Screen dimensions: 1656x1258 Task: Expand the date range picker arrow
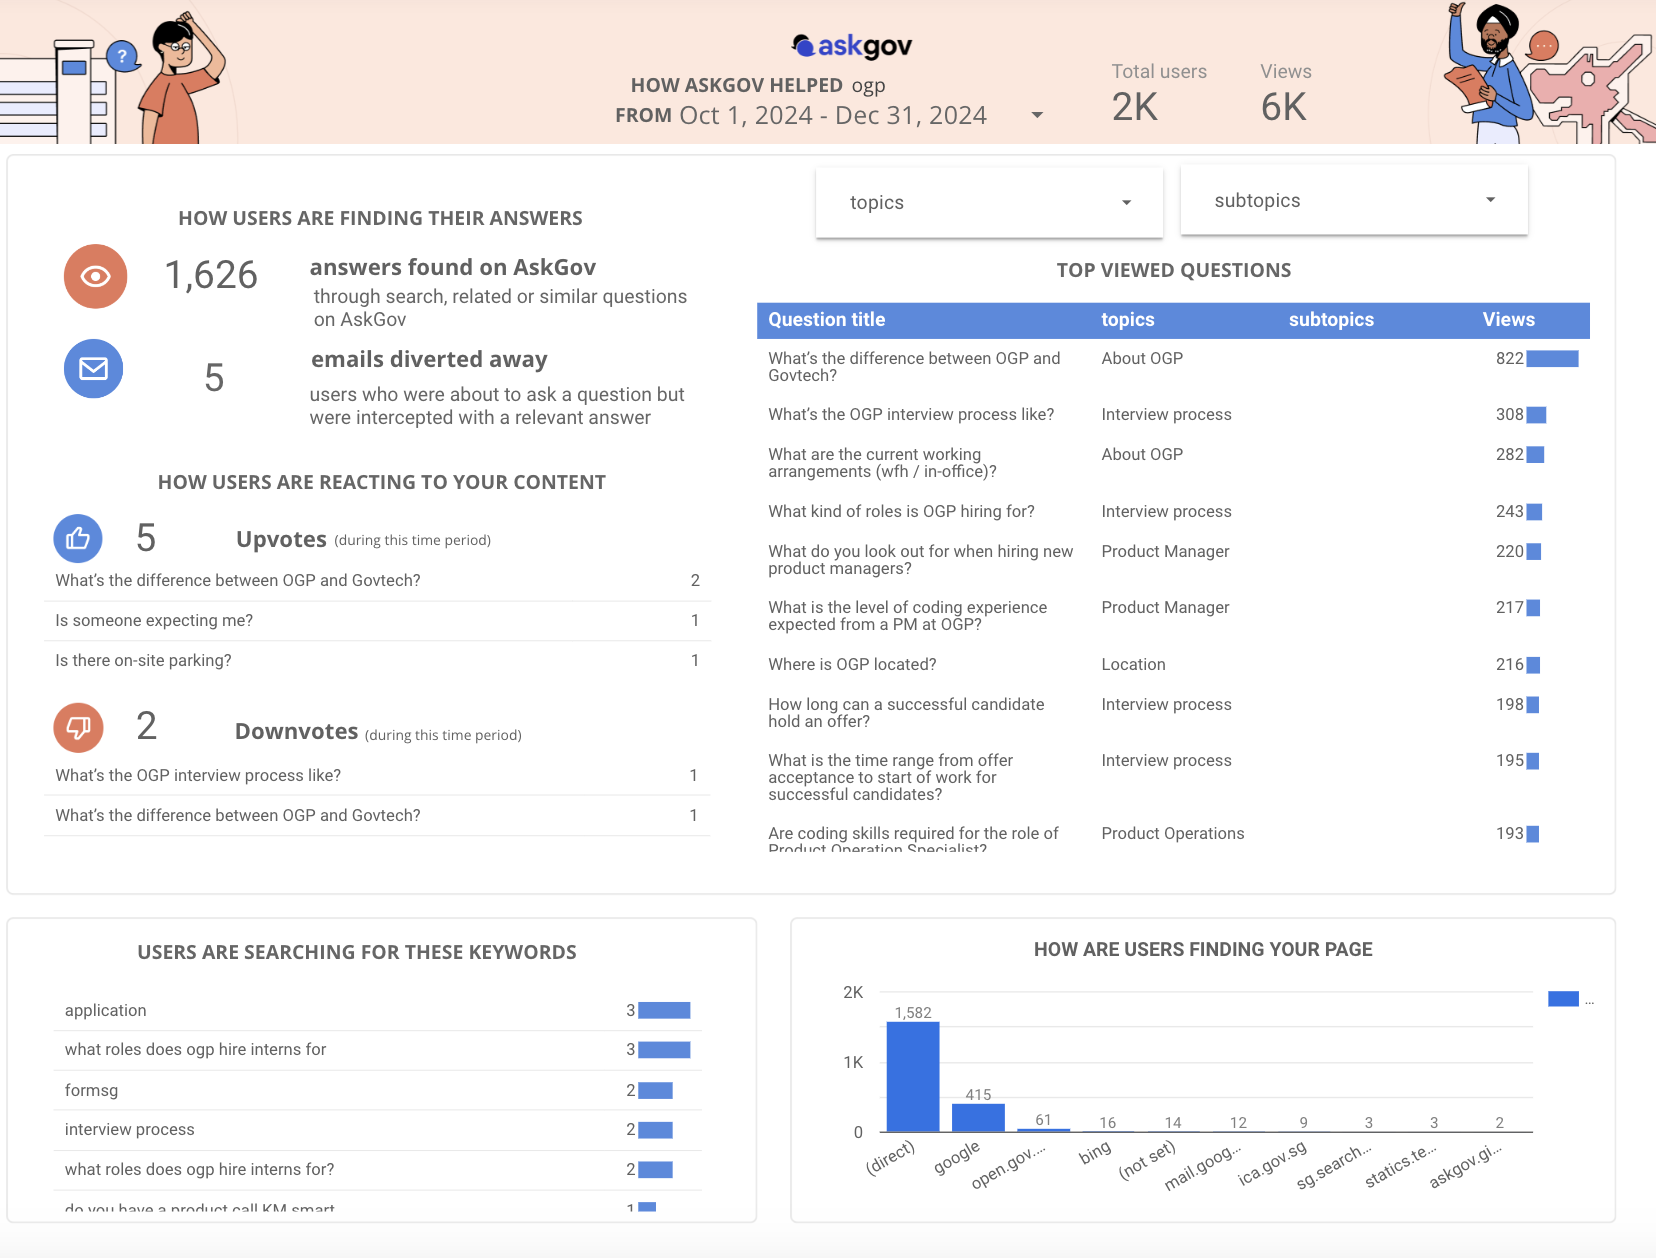pos(1037,115)
